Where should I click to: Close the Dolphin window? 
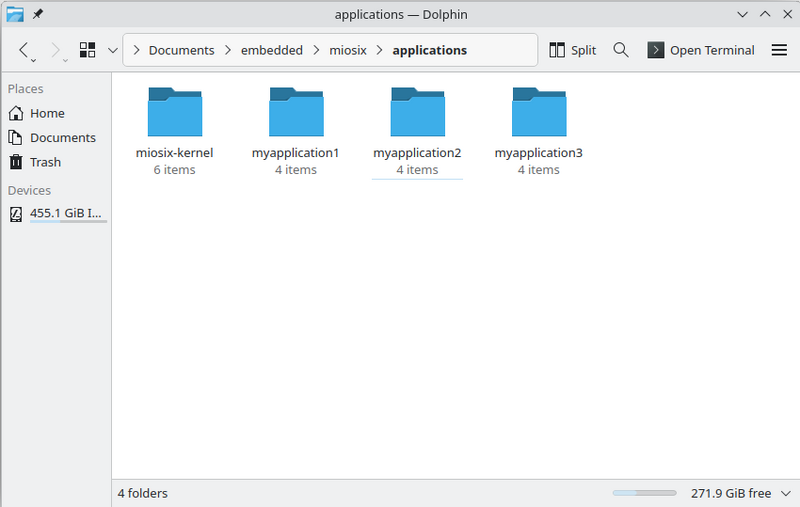click(x=787, y=14)
